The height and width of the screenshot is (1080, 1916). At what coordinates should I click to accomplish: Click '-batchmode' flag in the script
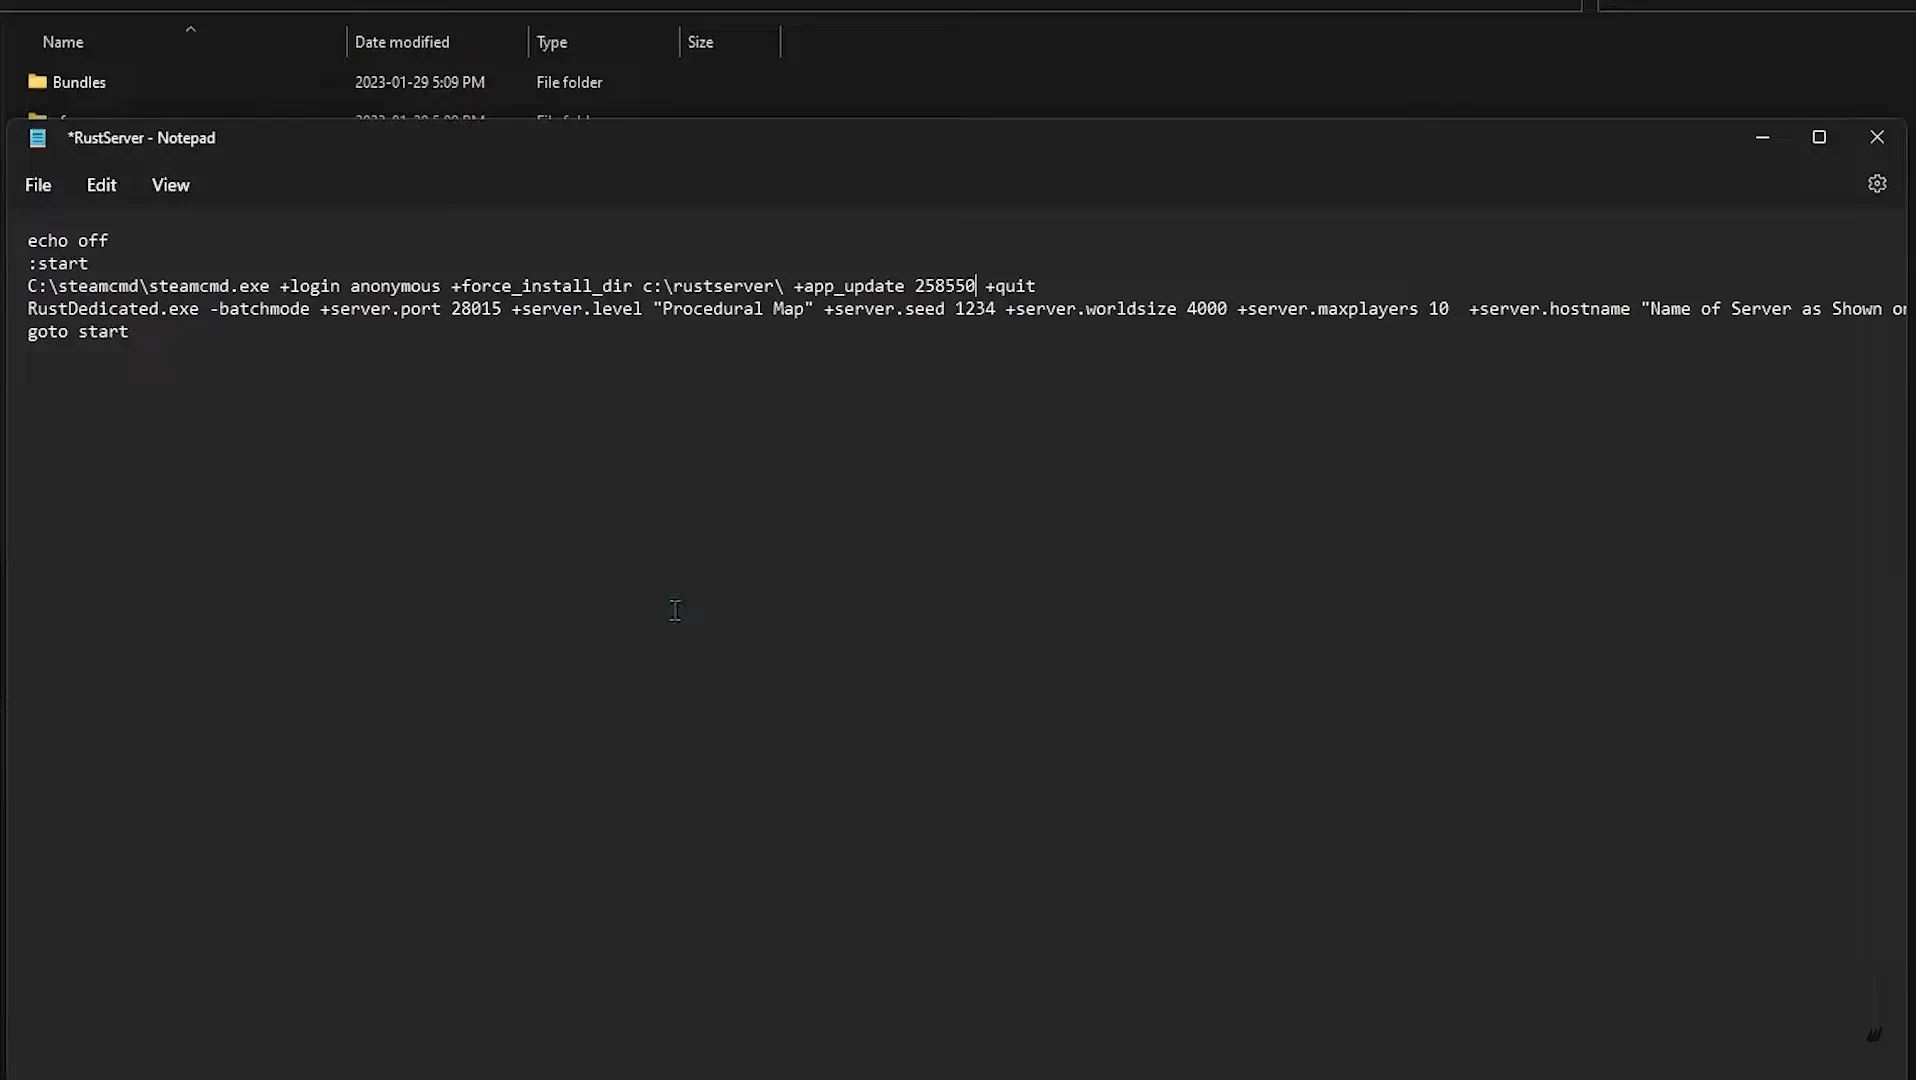[259, 309]
